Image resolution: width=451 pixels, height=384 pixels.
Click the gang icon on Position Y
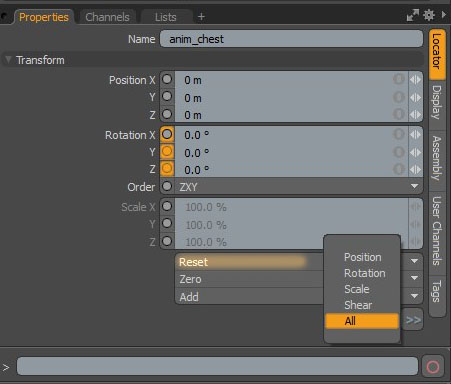coord(399,97)
